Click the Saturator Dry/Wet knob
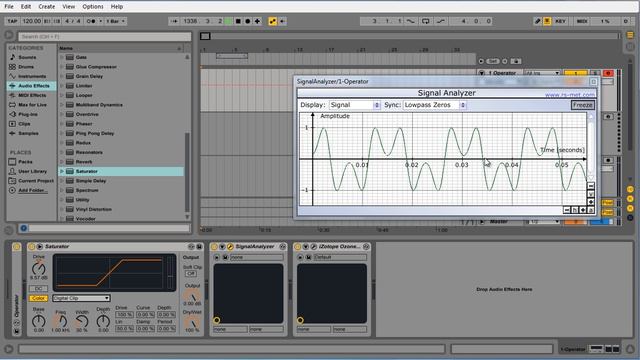Viewport: 640px width, 360px height. (x=192, y=322)
